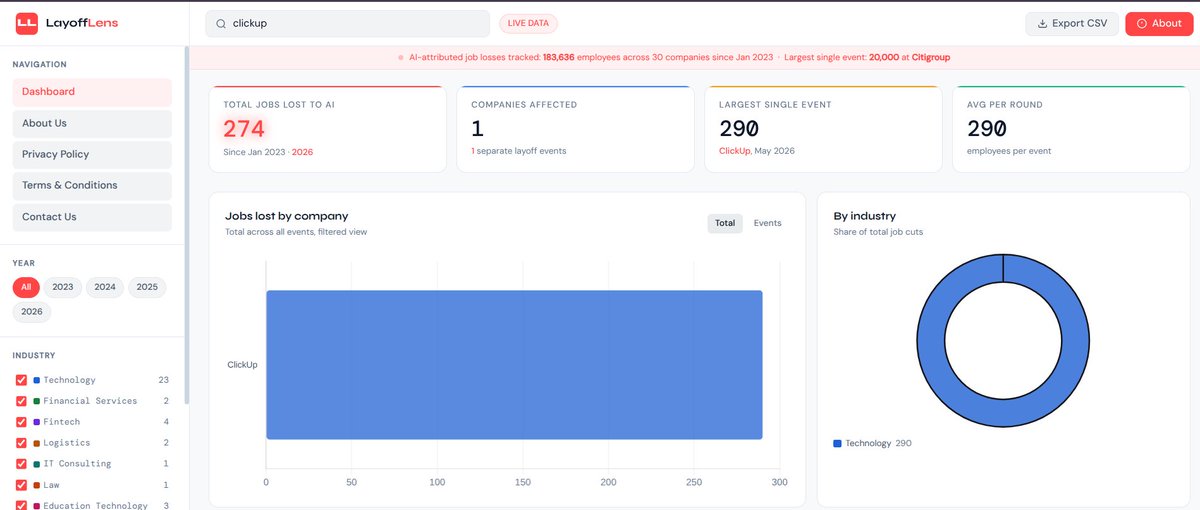
Task: Click the Jobs lost by company heading
Action: (287, 216)
